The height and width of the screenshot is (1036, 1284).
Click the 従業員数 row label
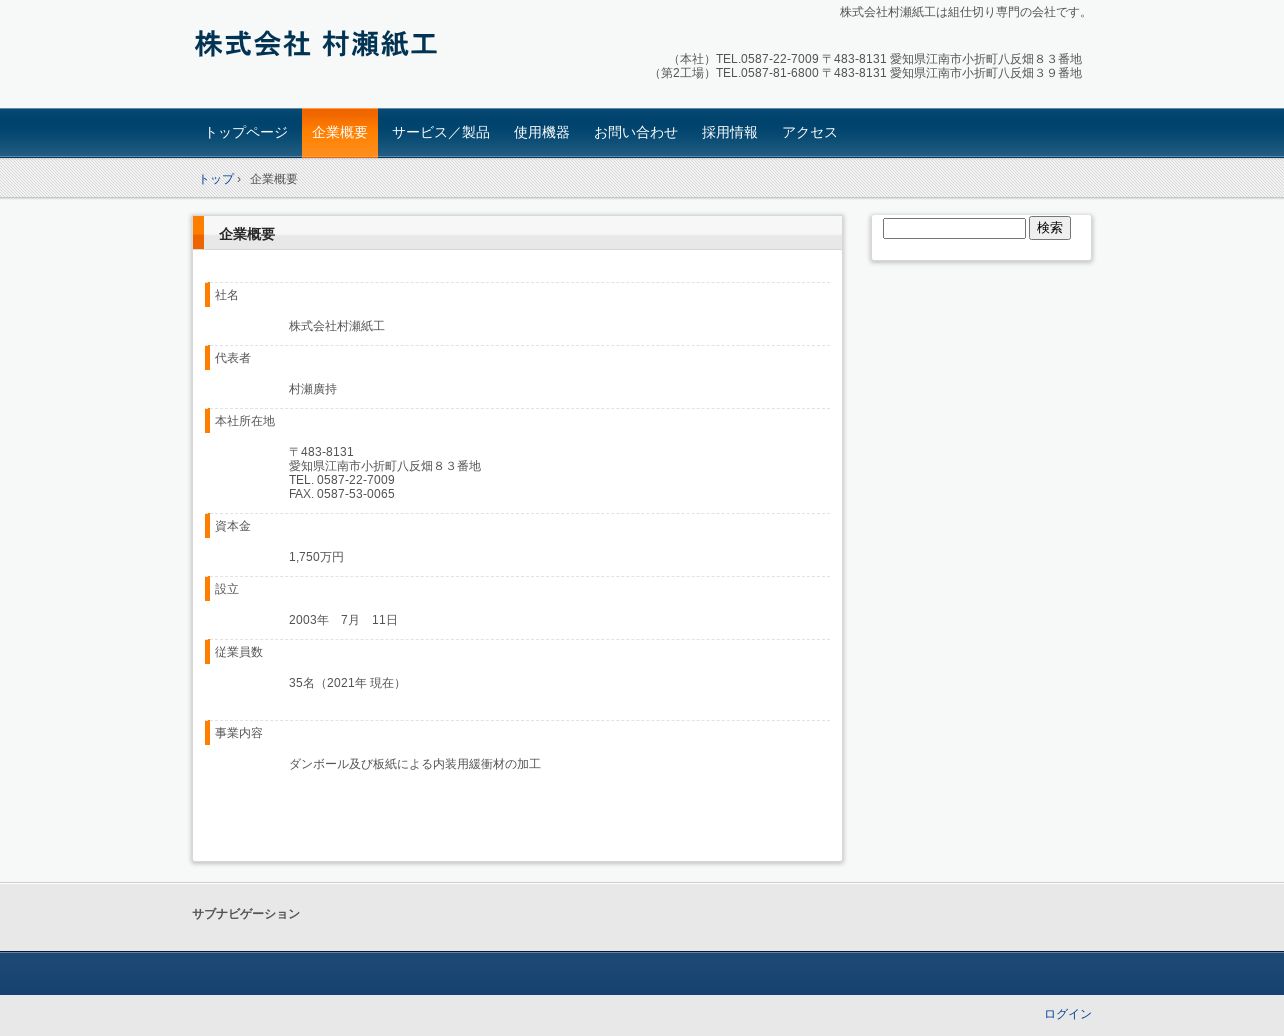tap(239, 652)
